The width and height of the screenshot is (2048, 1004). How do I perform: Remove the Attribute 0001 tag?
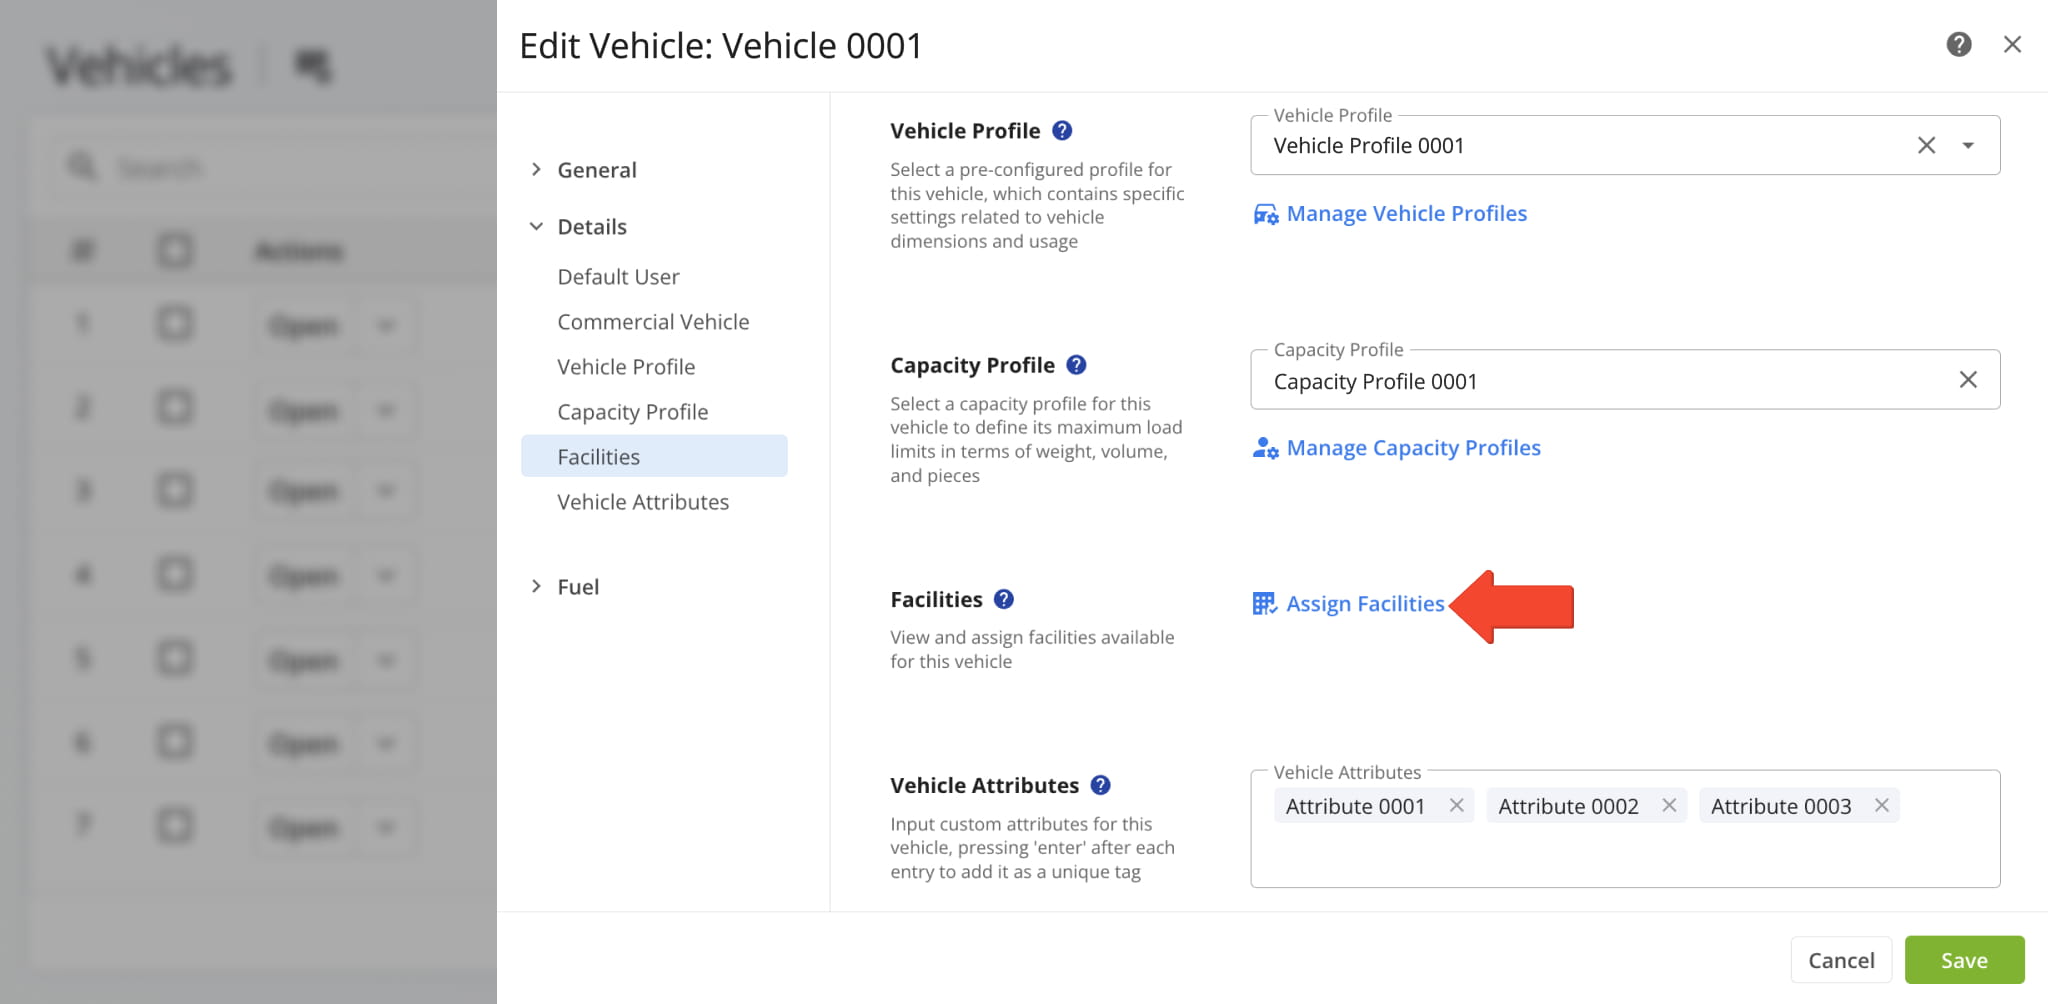[1456, 805]
